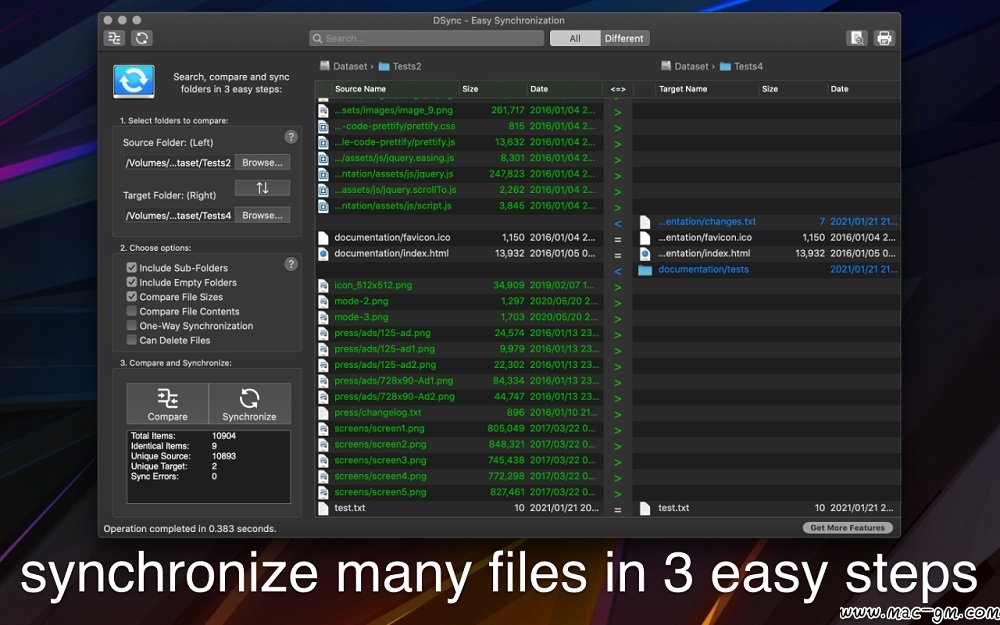Swap source and target folders with the arrows button
Image resolution: width=1000 pixels, height=625 pixels.
point(262,188)
